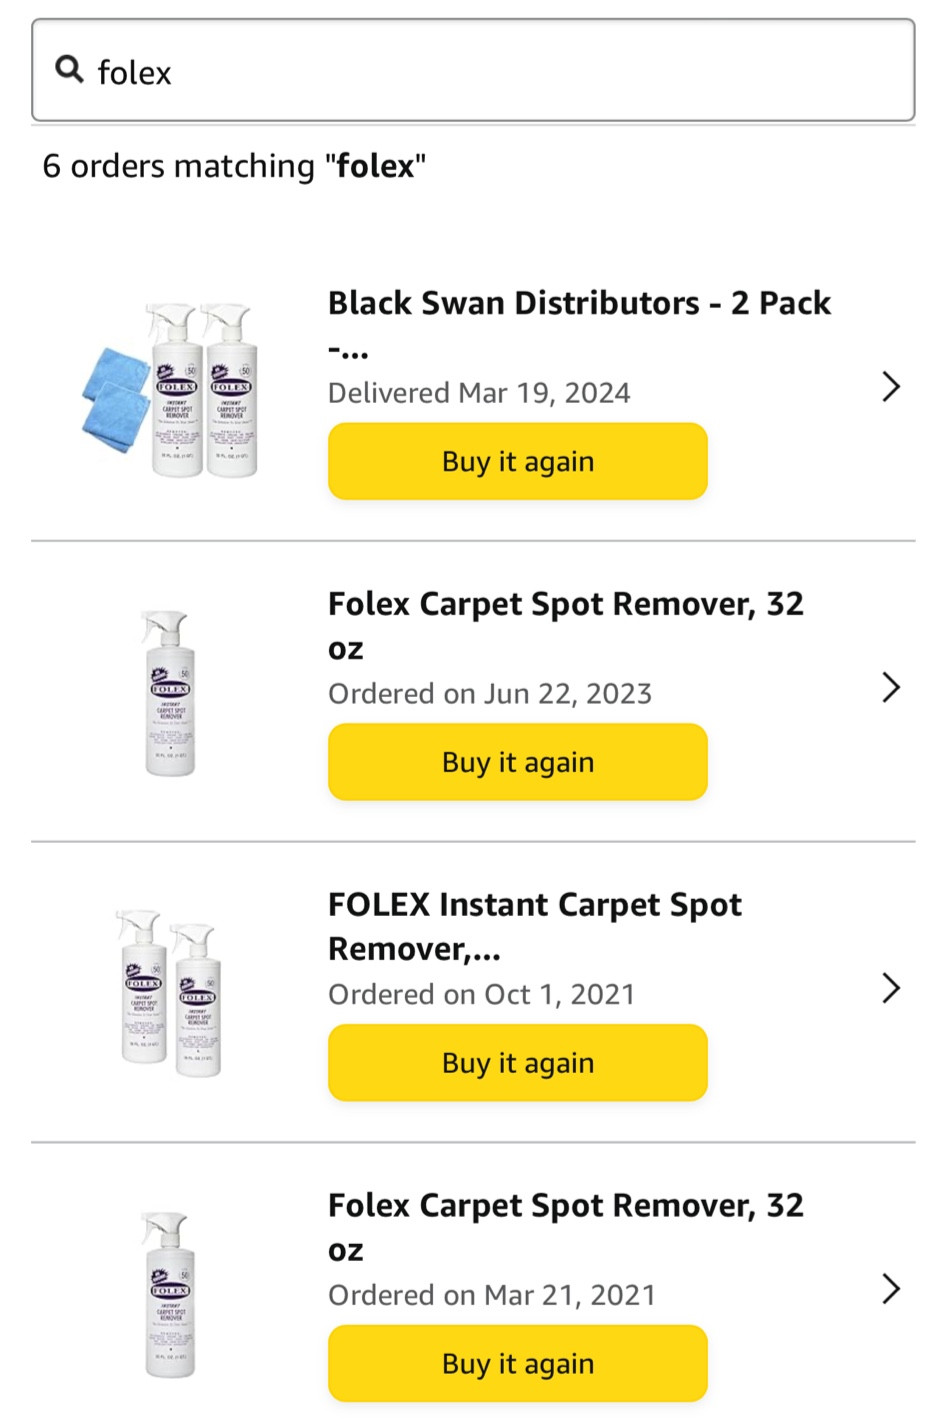The width and height of the screenshot is (947, 1420).
Task: Open the Folex Carpet Spot Remover title from Jun 2023
Action: tap(565, 605)
